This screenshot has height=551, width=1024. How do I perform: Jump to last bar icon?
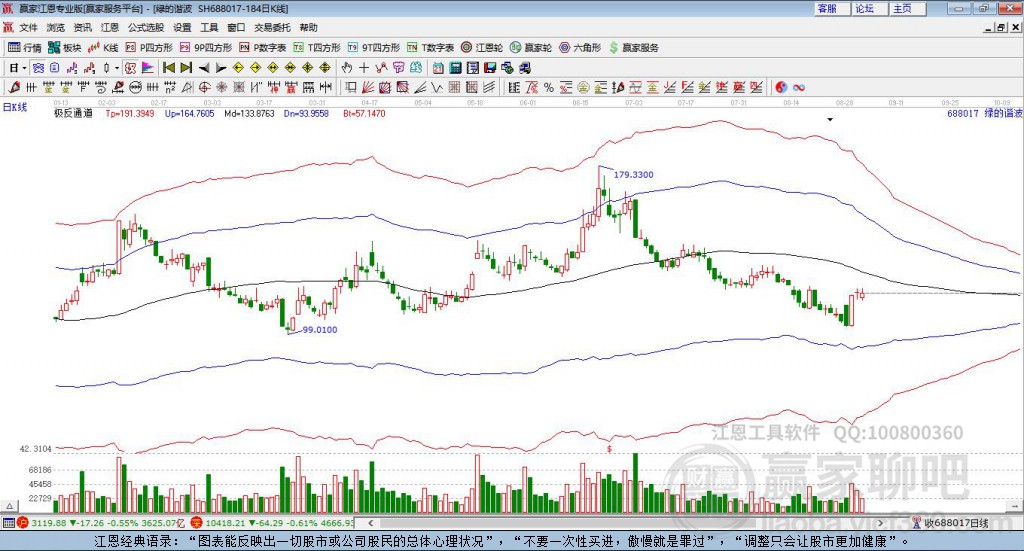tap(186, 68)
